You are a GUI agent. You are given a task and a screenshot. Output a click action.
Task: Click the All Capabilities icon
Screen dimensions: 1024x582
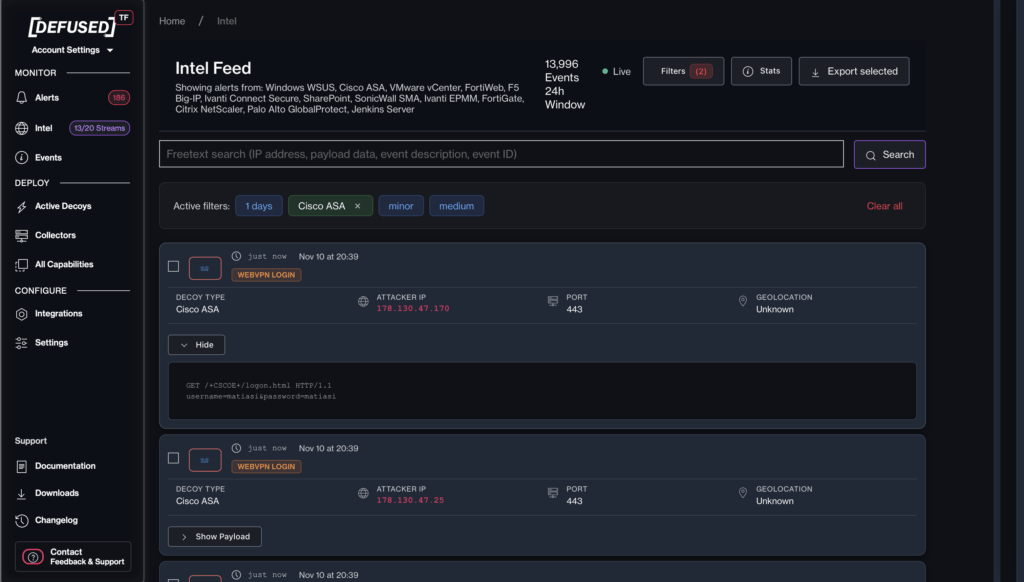(22, 264)
